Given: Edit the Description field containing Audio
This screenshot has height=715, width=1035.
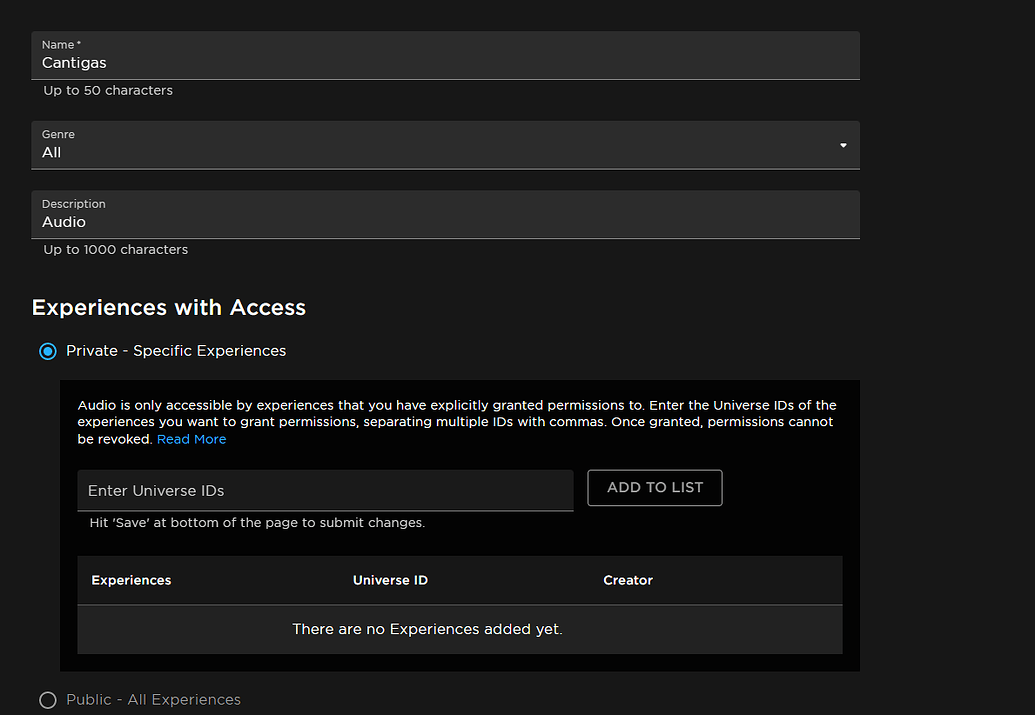Looking at the screenshot, I should 446,215.
